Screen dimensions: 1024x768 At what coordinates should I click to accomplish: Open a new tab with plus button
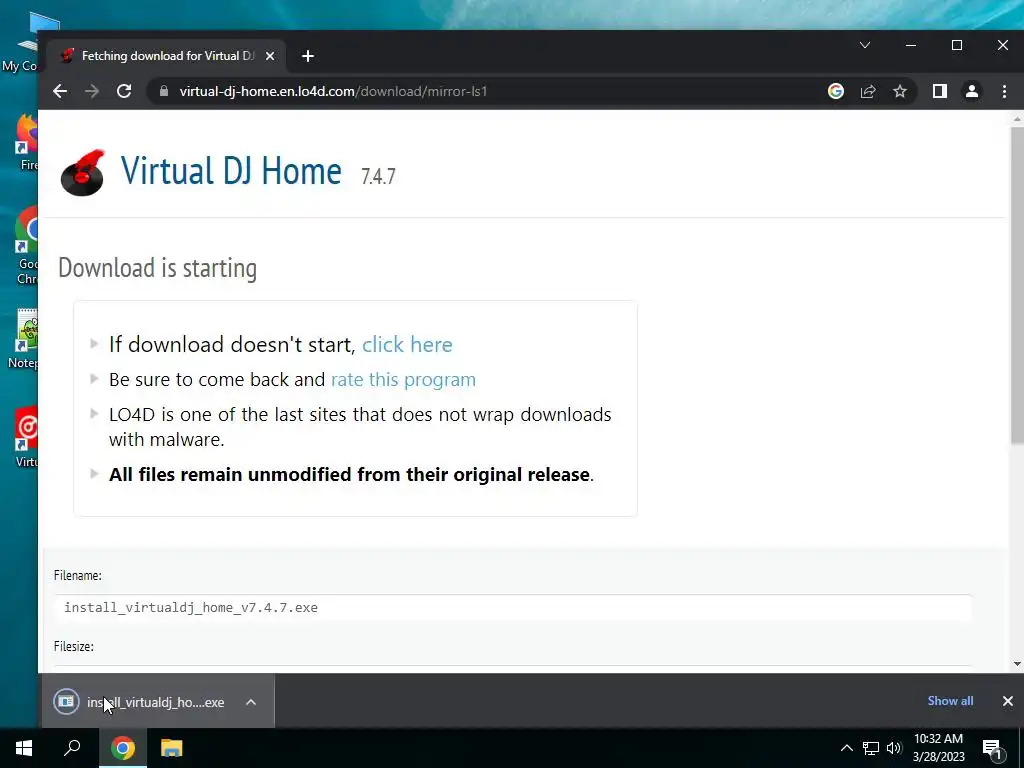(308, 56)
